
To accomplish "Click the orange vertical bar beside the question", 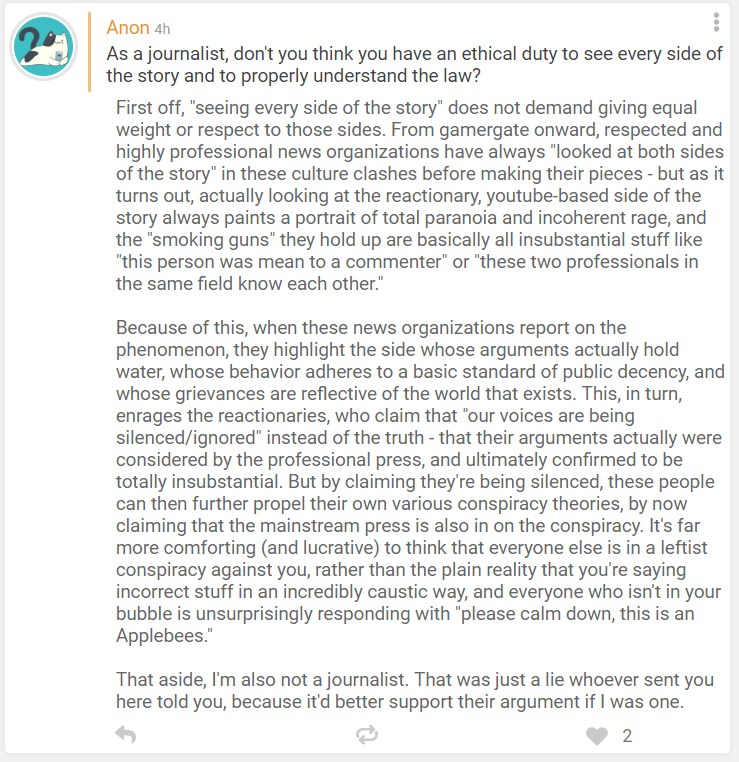I will coord(89,52).
